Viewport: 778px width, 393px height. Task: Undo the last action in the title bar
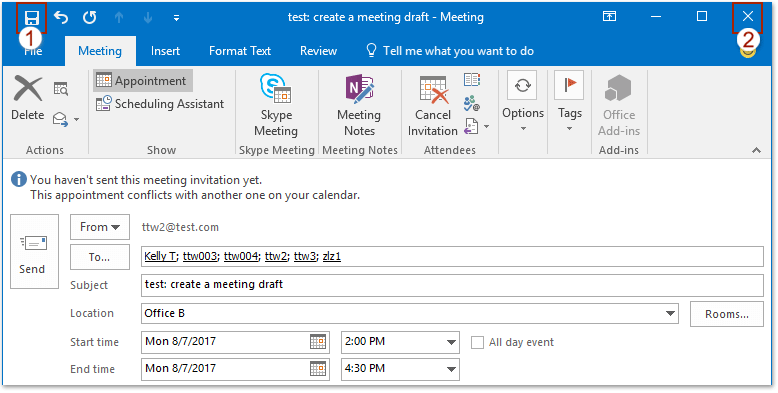[61, 18]
